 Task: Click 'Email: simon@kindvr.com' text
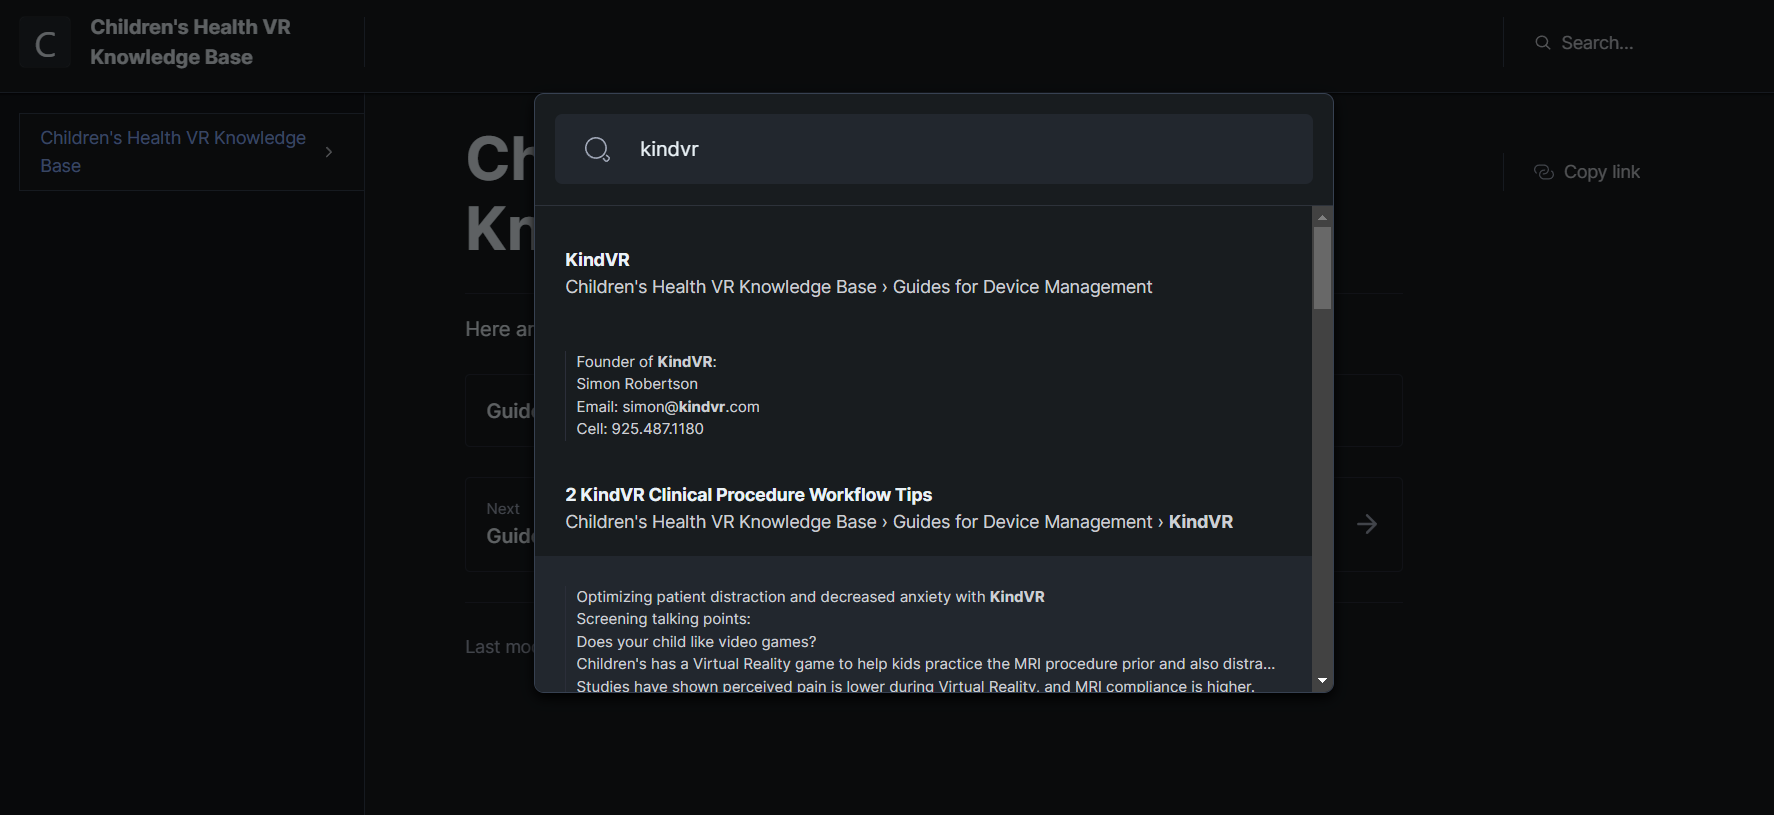668,407
